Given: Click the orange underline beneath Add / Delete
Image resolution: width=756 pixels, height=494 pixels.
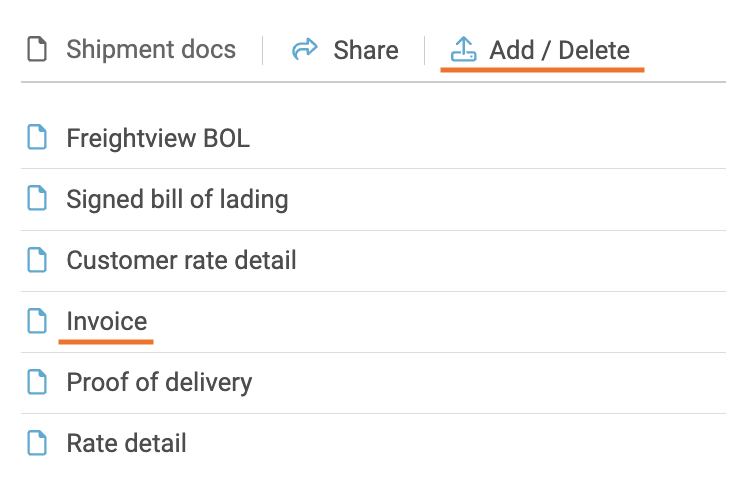Looking at the screenshot, I should click(542, 70).
